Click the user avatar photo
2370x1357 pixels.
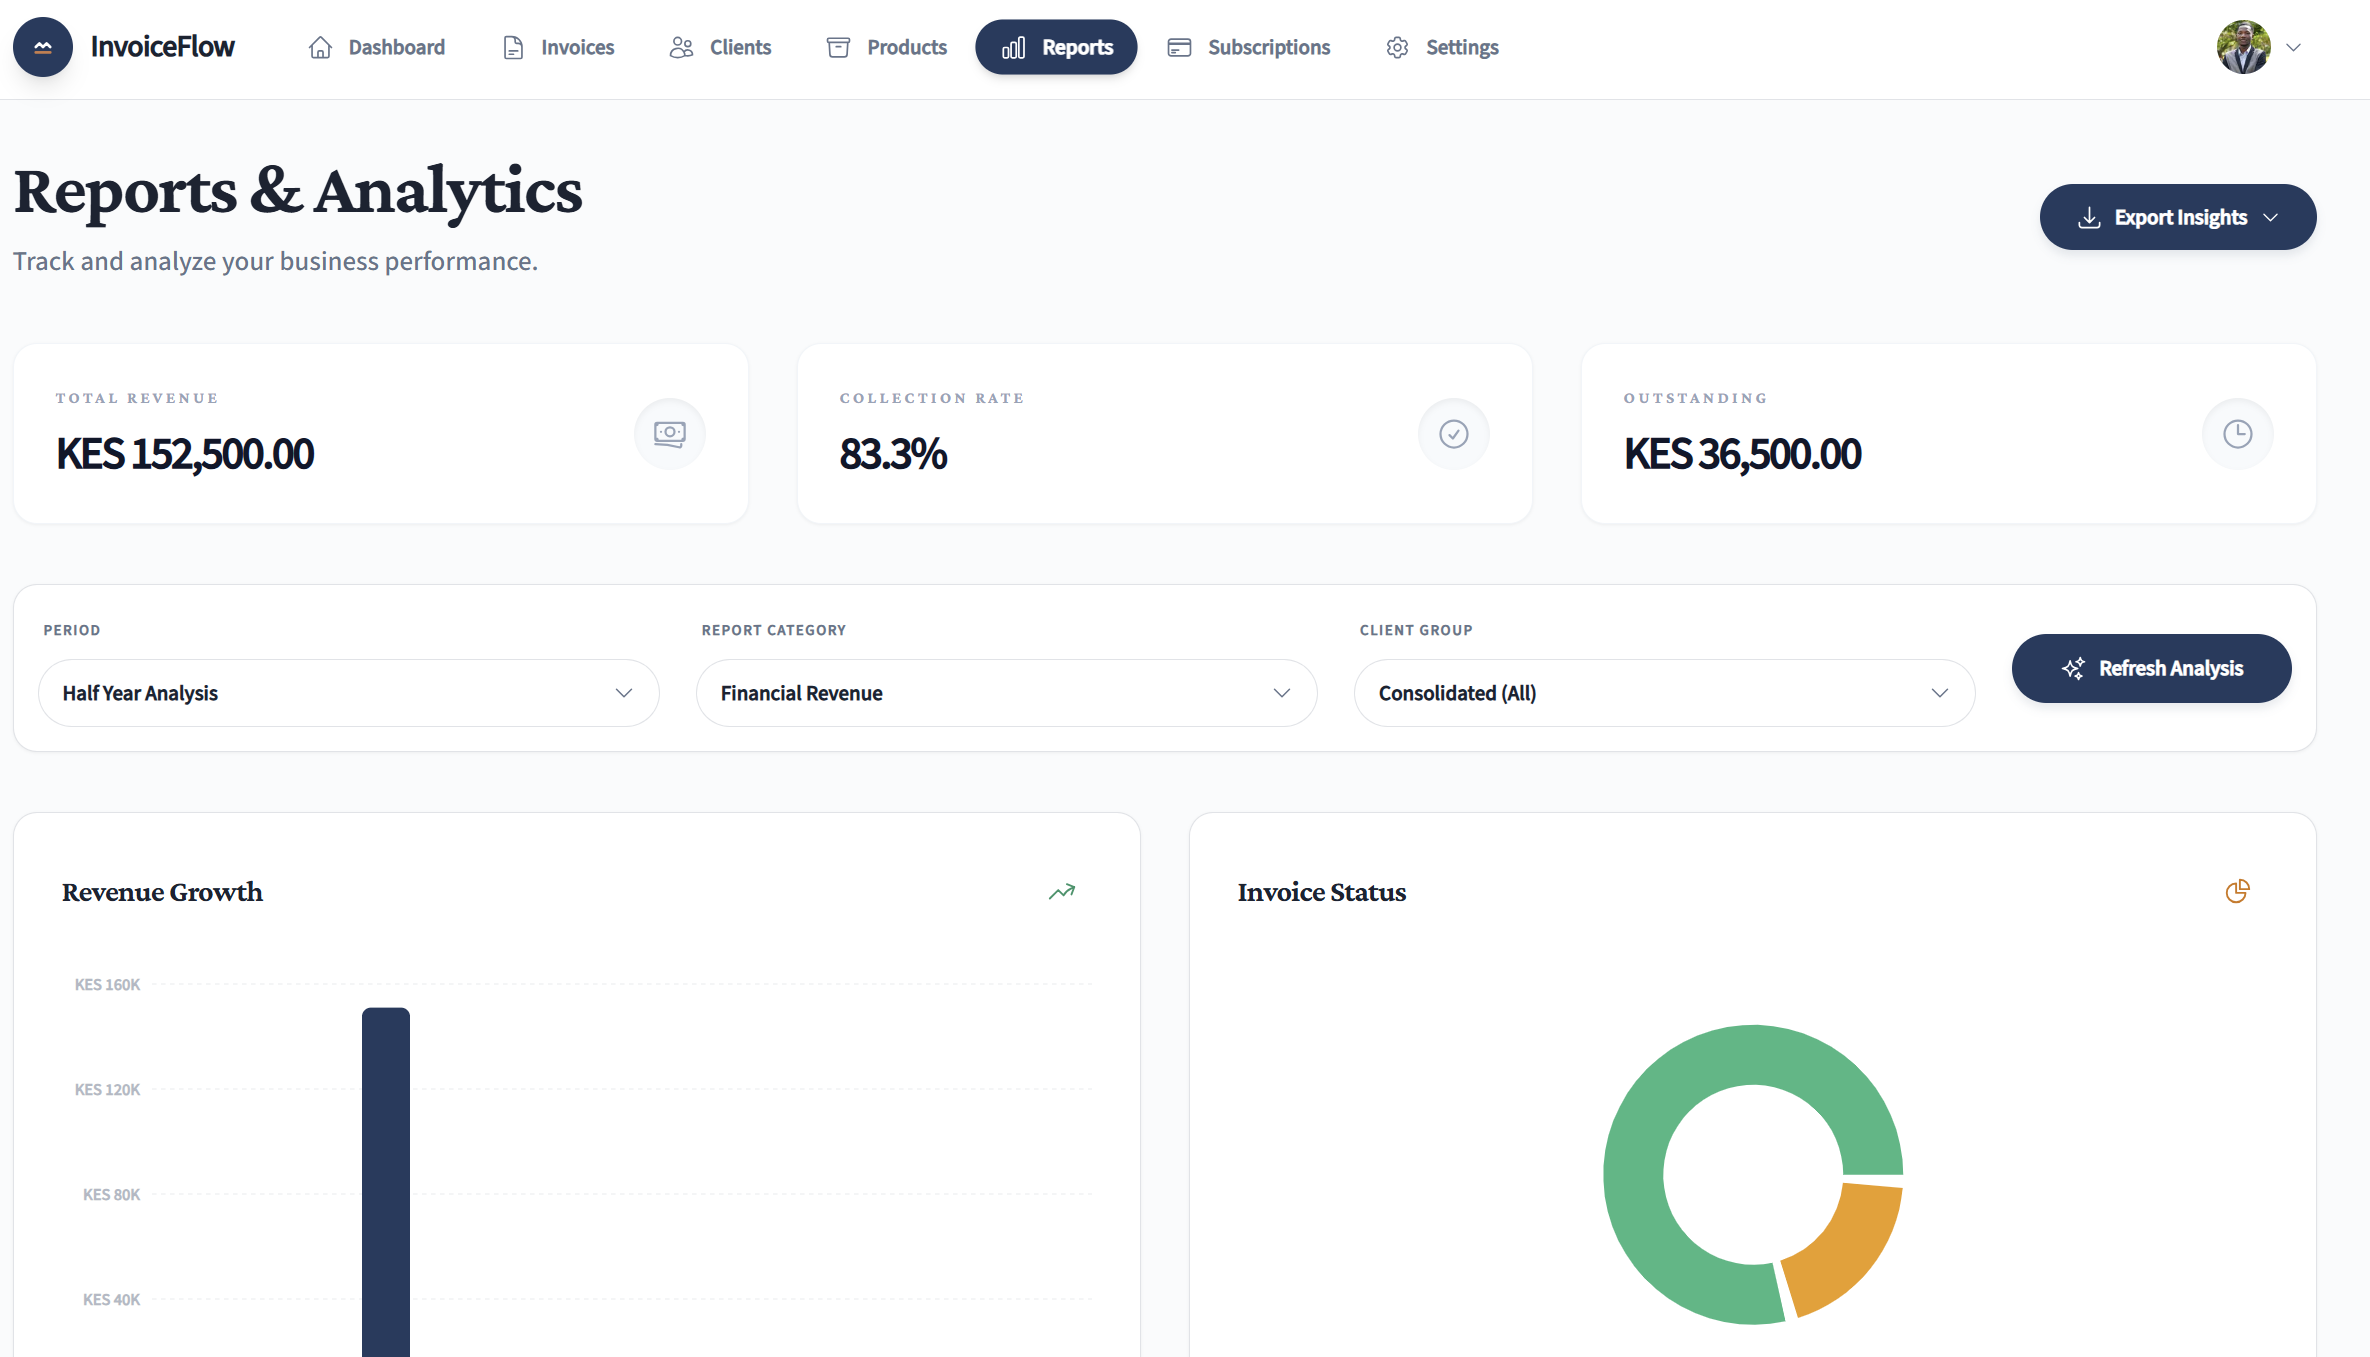(x=2243, y=47)
